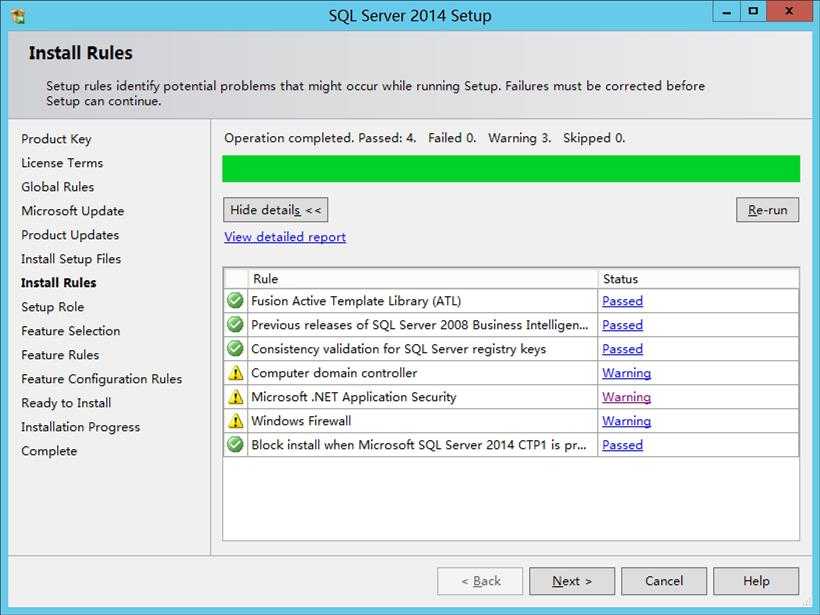This screenshot has width=820, height=615.
Task: Select Feature Selection step in sidebar
Action: pyautogui.click(x=71, y=331)
